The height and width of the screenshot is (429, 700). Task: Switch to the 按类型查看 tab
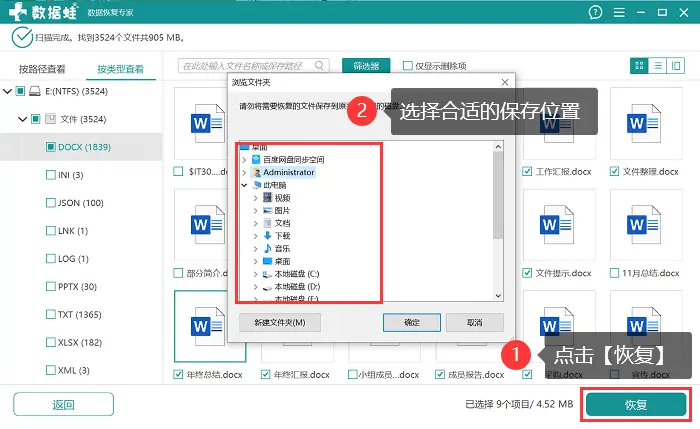coord(121,69)
